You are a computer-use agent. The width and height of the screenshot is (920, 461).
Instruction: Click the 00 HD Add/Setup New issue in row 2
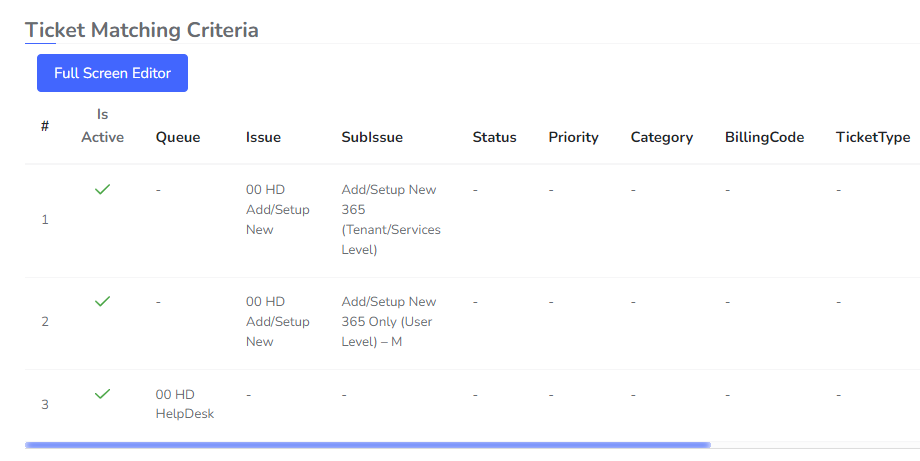click(x=278, y=321)
